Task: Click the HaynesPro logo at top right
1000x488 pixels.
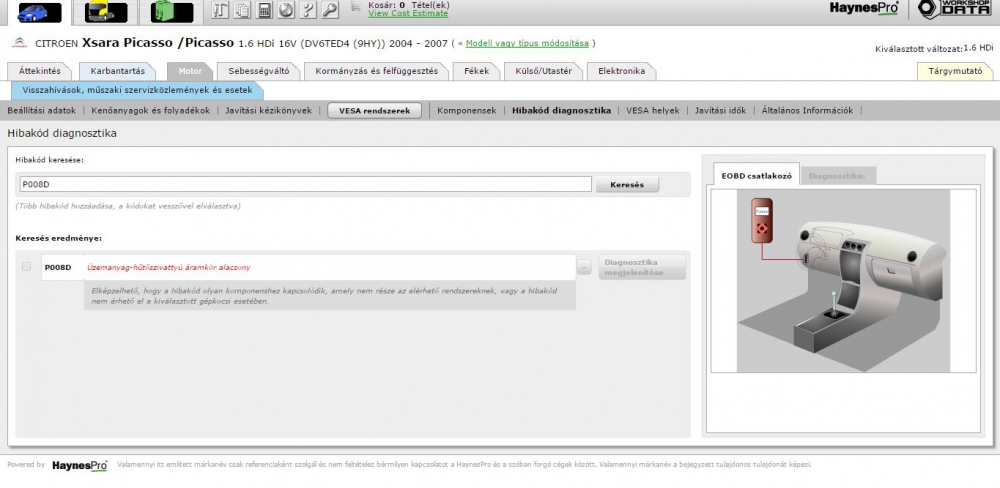Action: pyautogui.click(x=864, y=8)
